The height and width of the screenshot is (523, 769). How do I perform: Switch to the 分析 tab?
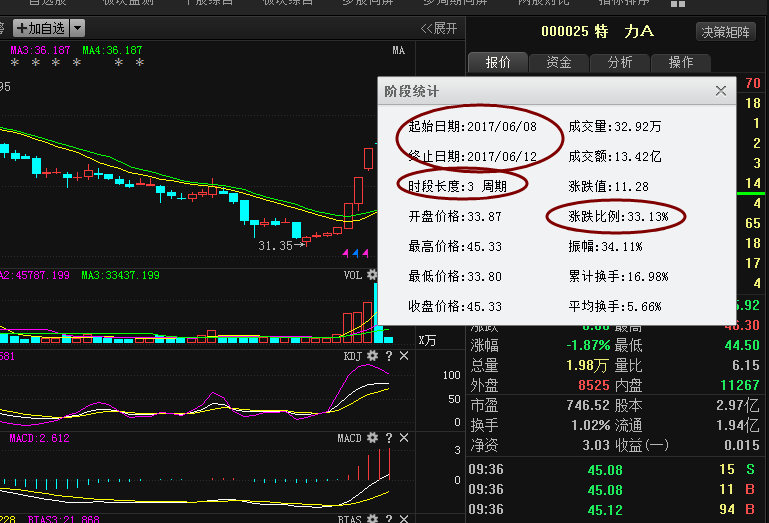click(x=620, y=62)
